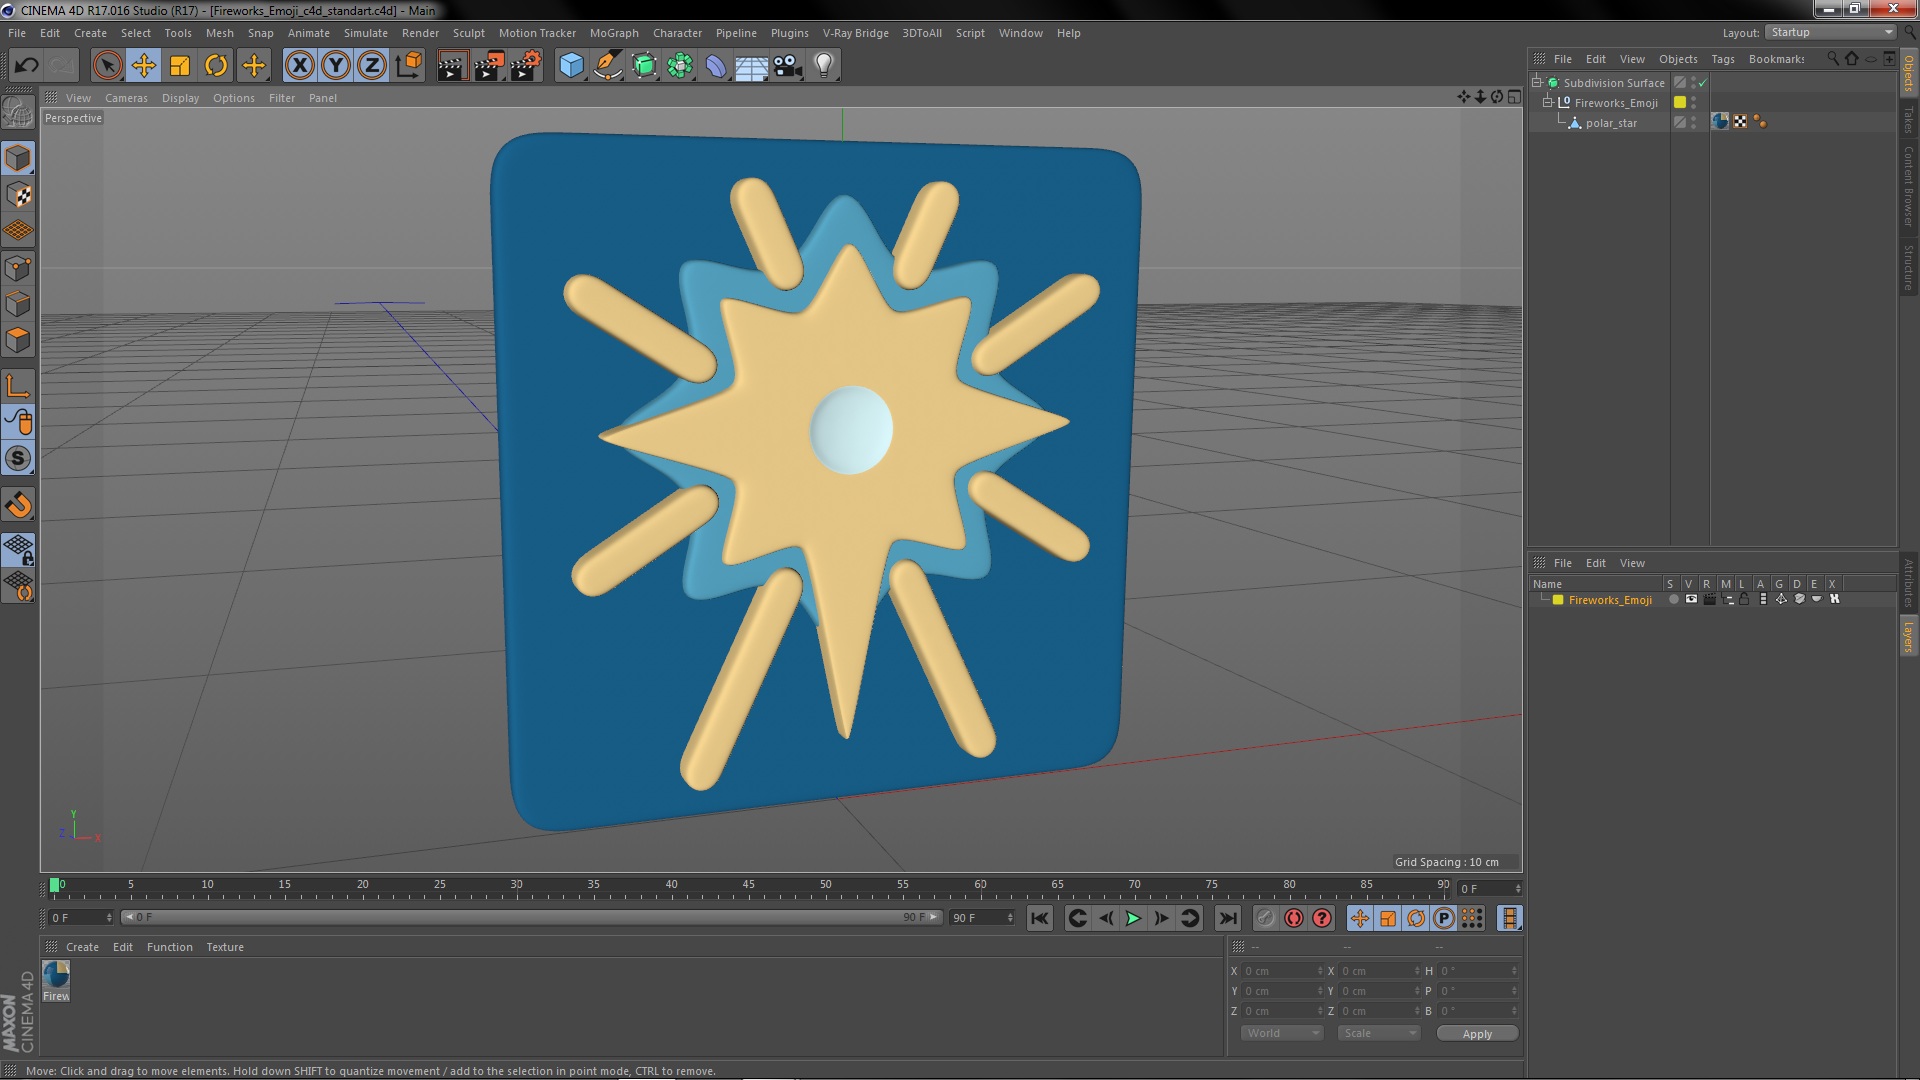Switch to Points mode
This screenshot has width=1920, height=1080.
(18, 268)
